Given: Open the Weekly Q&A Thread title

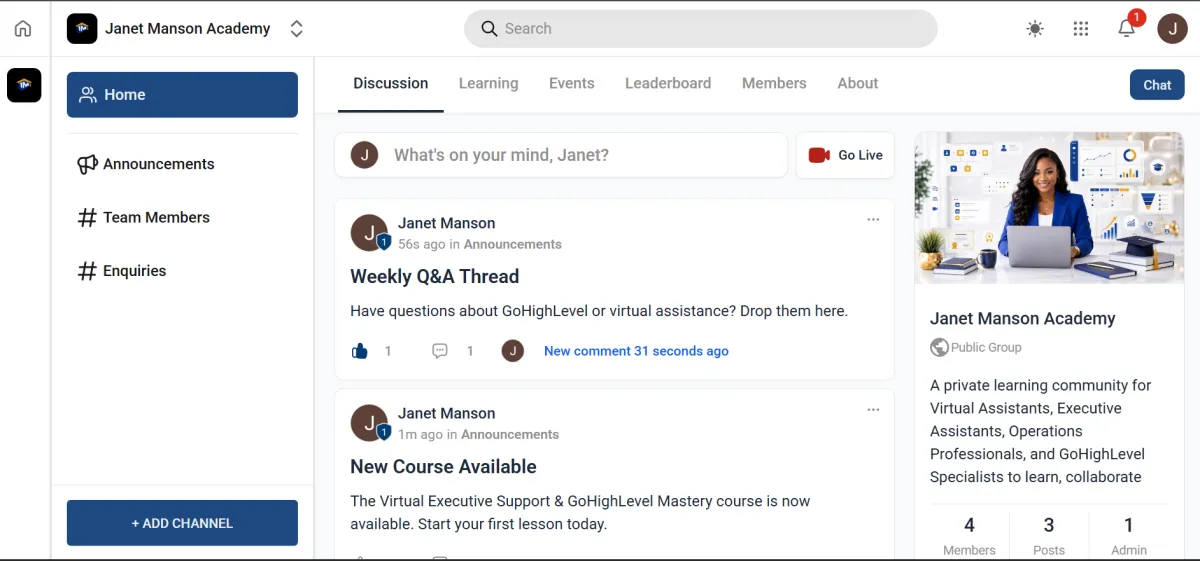Looking at the screenshot, I should click(x=435, y=276).
